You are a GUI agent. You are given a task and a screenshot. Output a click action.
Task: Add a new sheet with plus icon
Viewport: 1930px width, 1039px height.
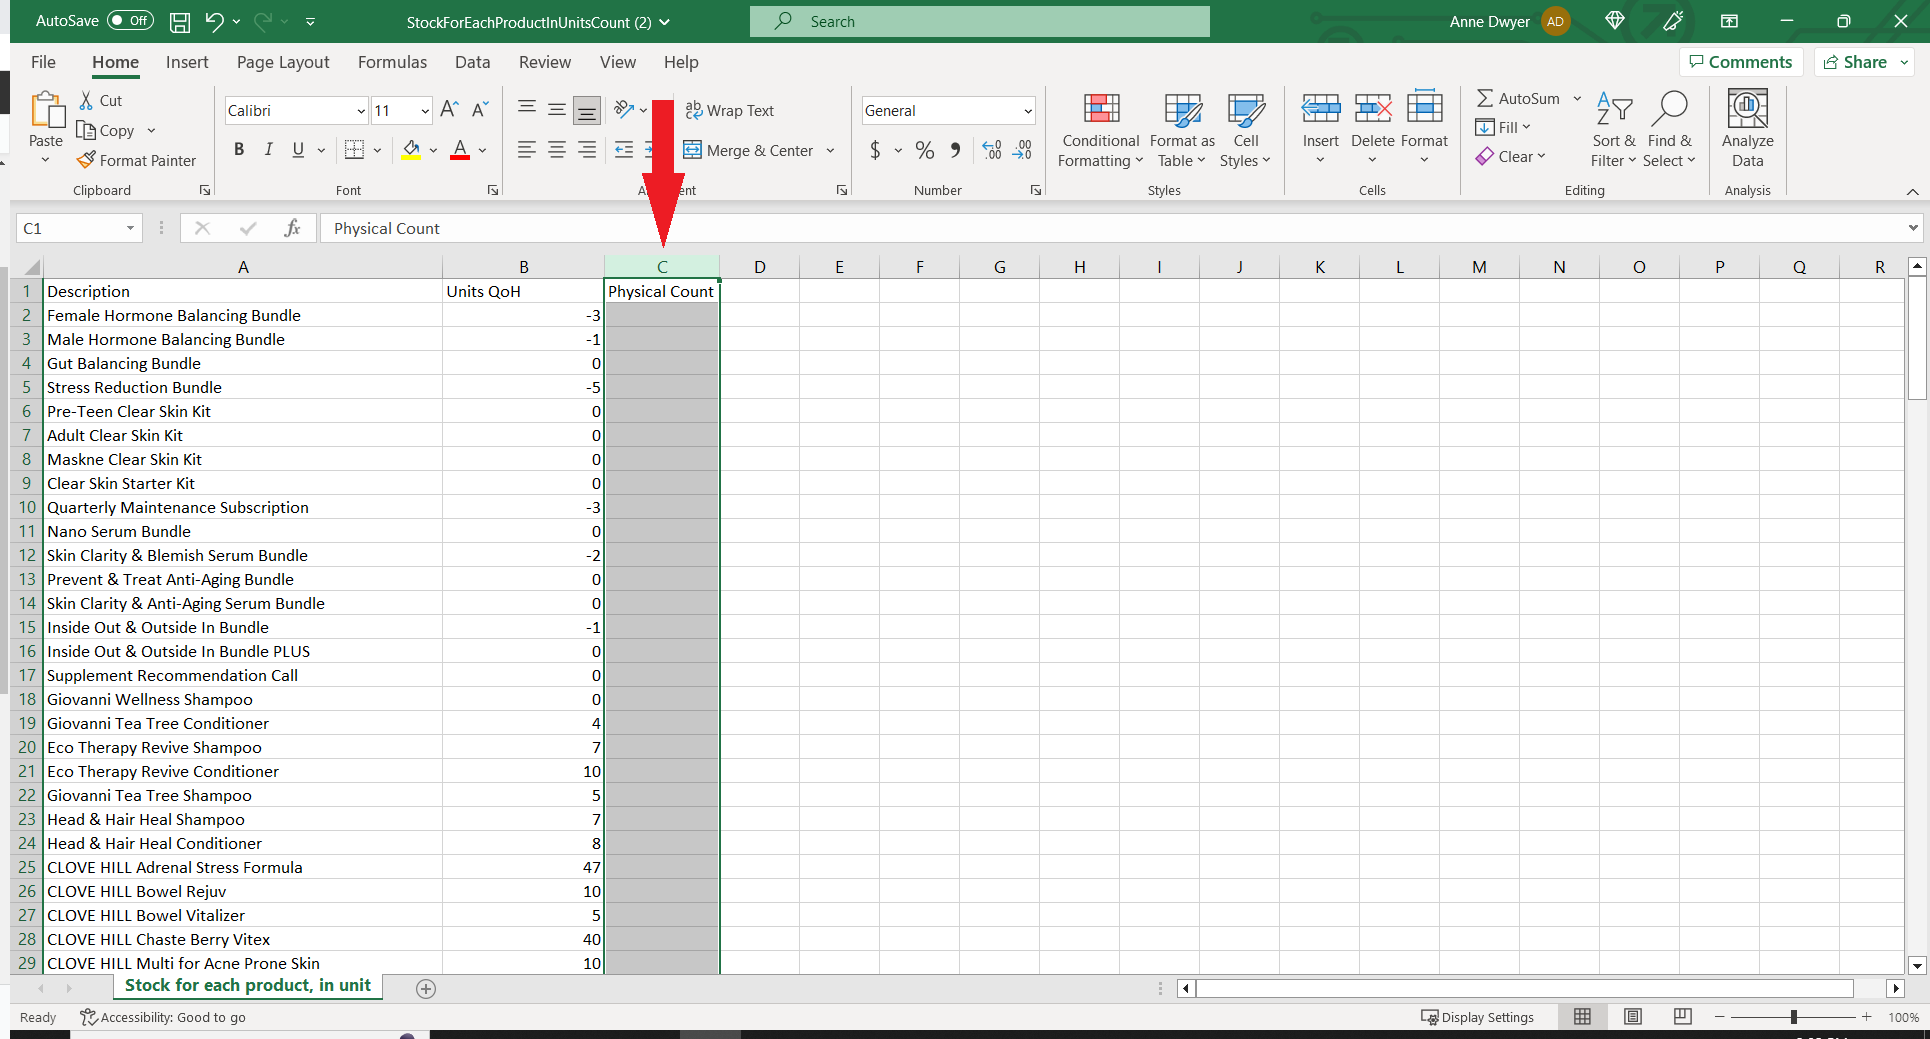(426, 989)
